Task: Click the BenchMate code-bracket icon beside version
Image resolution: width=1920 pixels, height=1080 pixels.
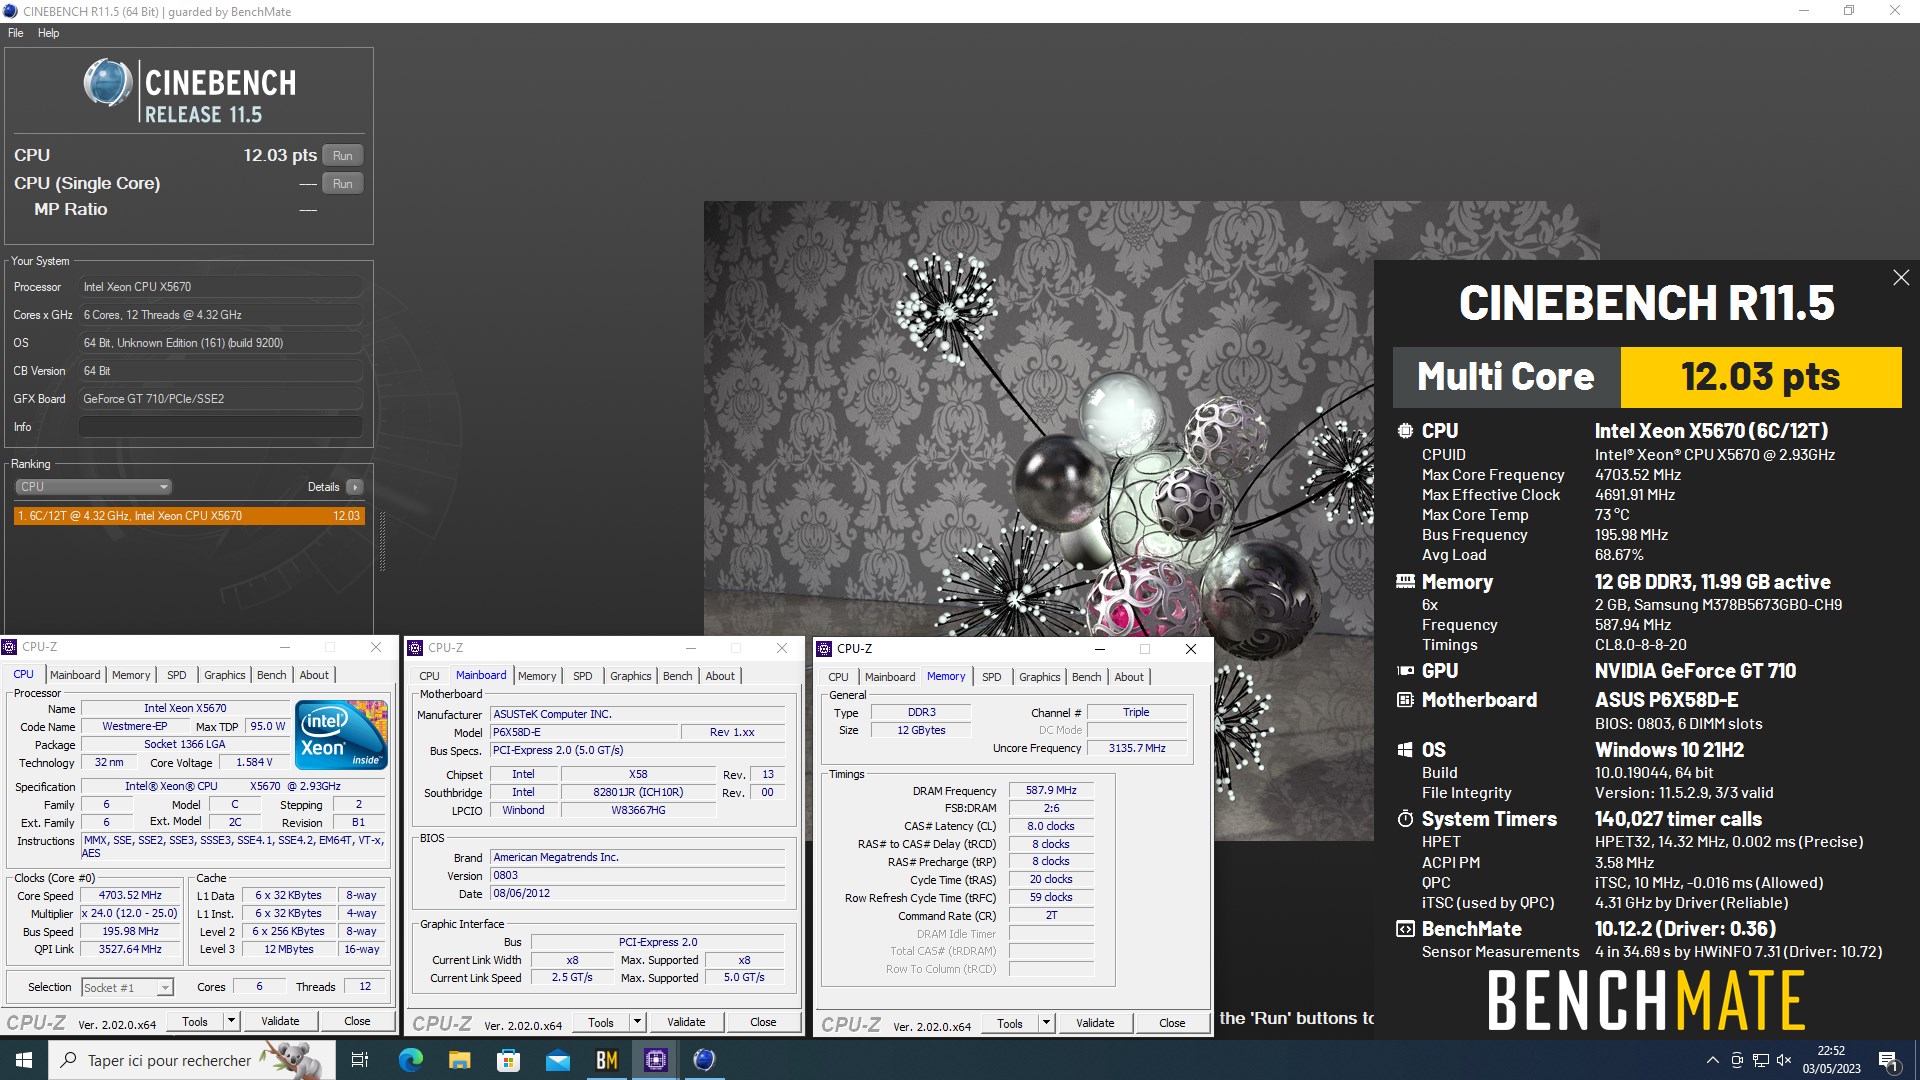Action: pos(1405,929)
